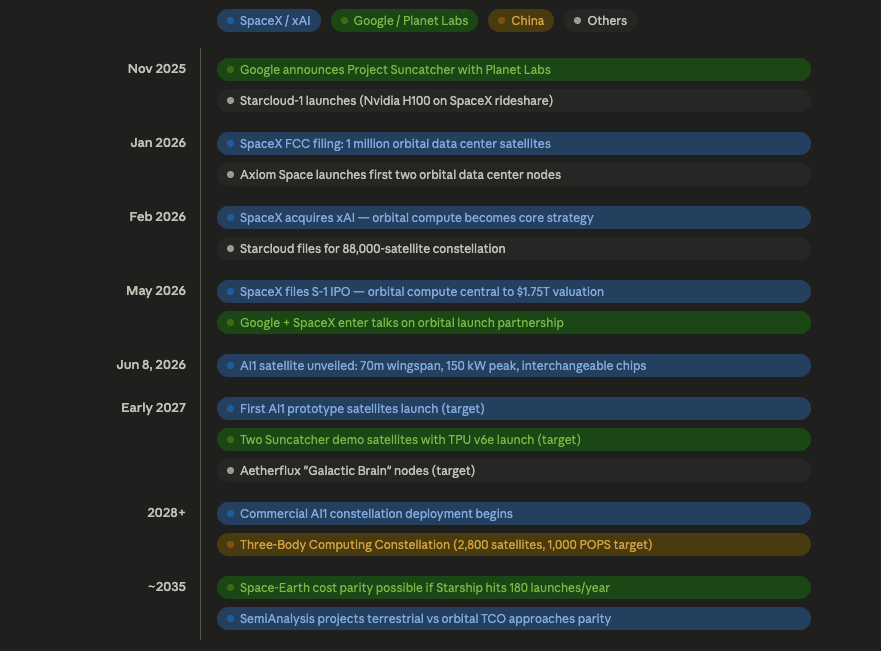Open the Three-Body Computing Constellation entry
The image size is (881, 651).
(514, 545)
